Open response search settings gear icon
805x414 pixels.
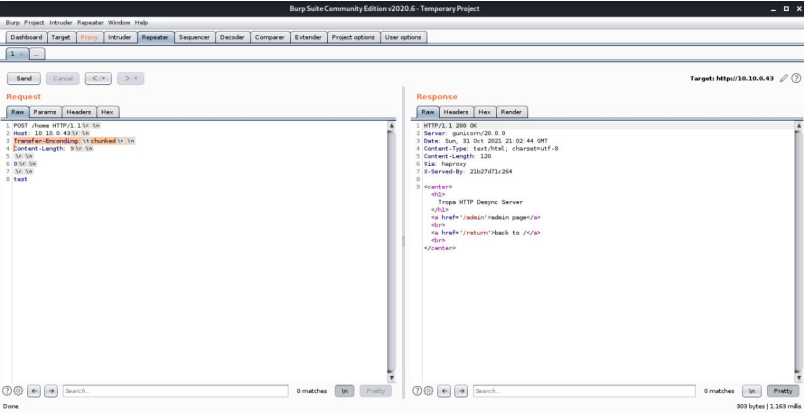pyautogui.click(x=430, y=390)
